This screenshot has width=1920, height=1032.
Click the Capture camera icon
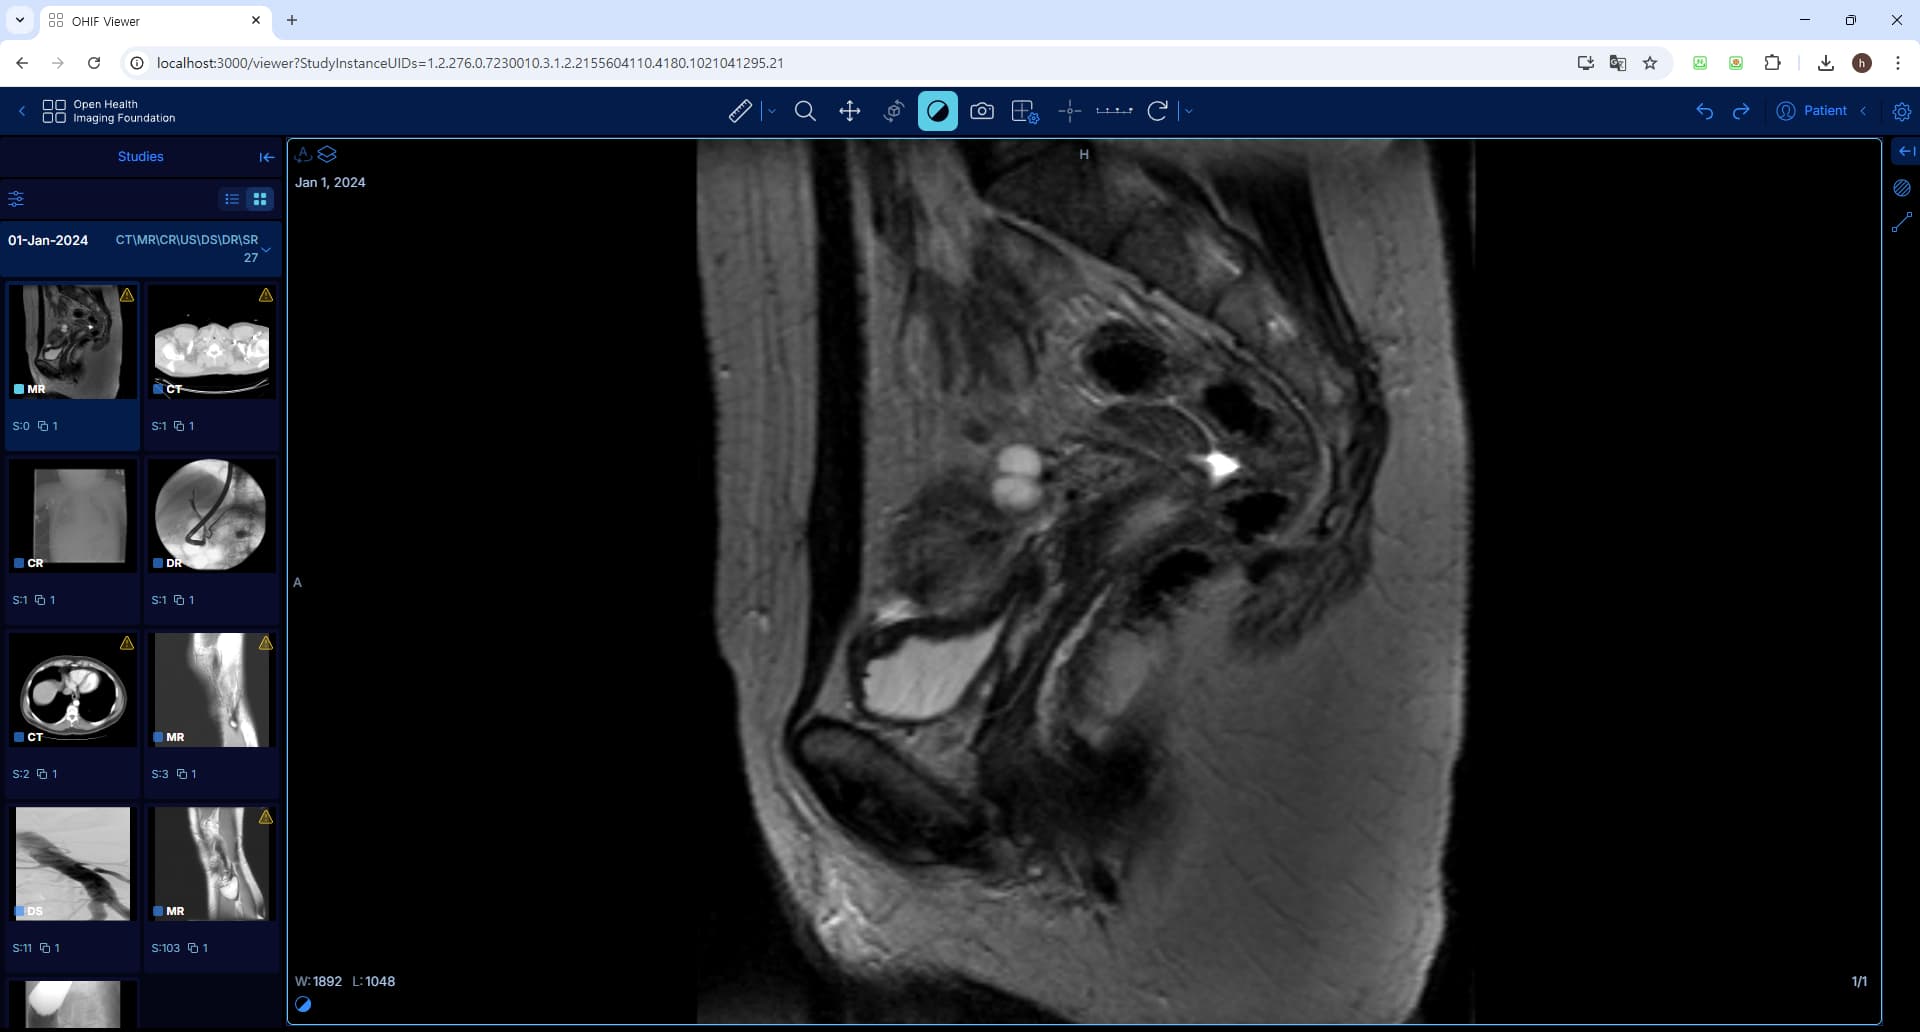[982, 111]
